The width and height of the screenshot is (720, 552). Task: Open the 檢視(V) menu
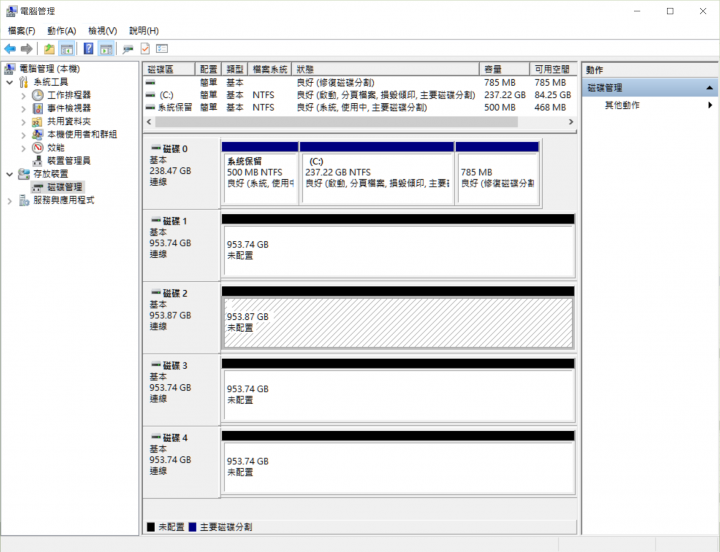(x=102, y=31)
